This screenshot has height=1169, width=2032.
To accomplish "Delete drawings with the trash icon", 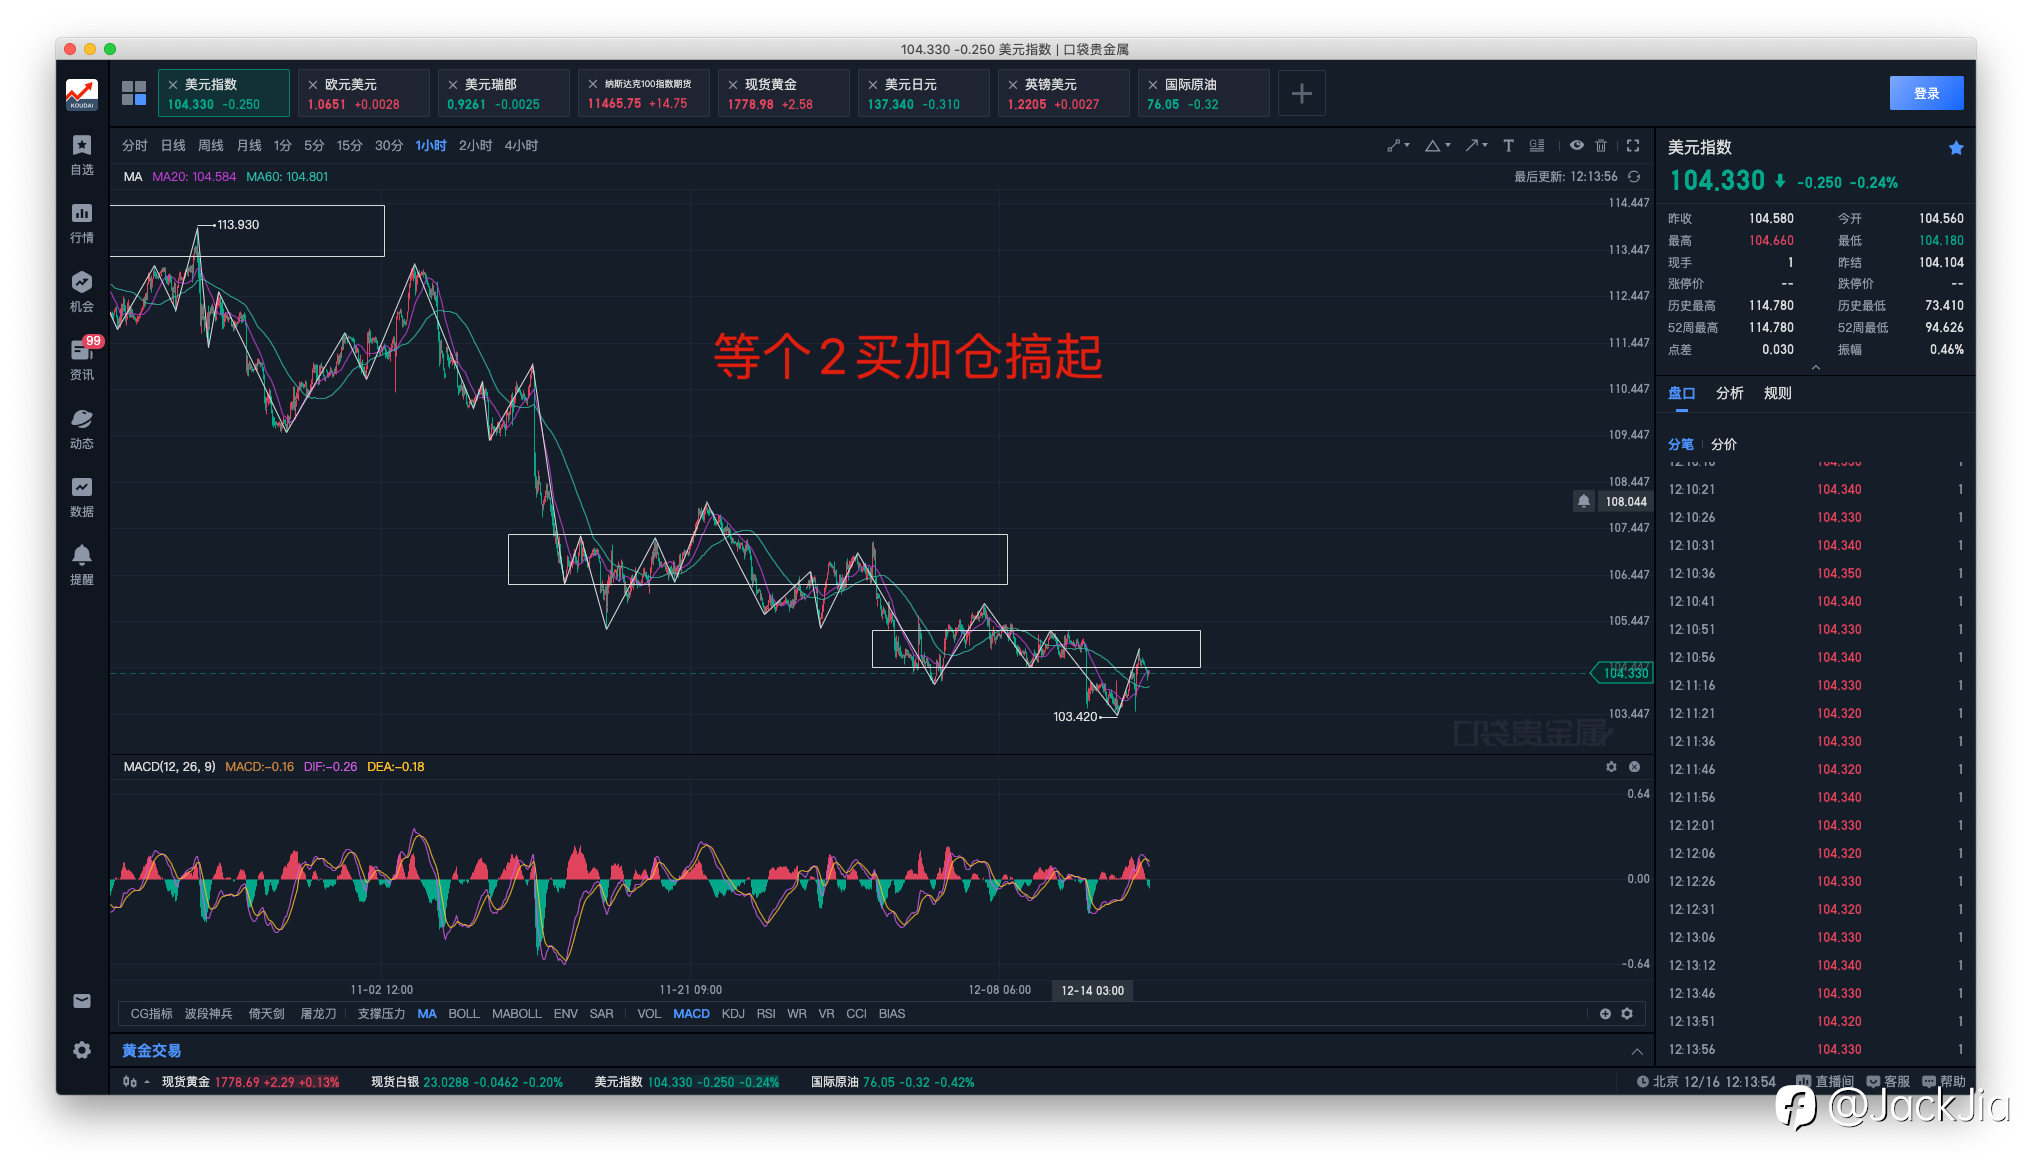I will [x=1601, y=145].
